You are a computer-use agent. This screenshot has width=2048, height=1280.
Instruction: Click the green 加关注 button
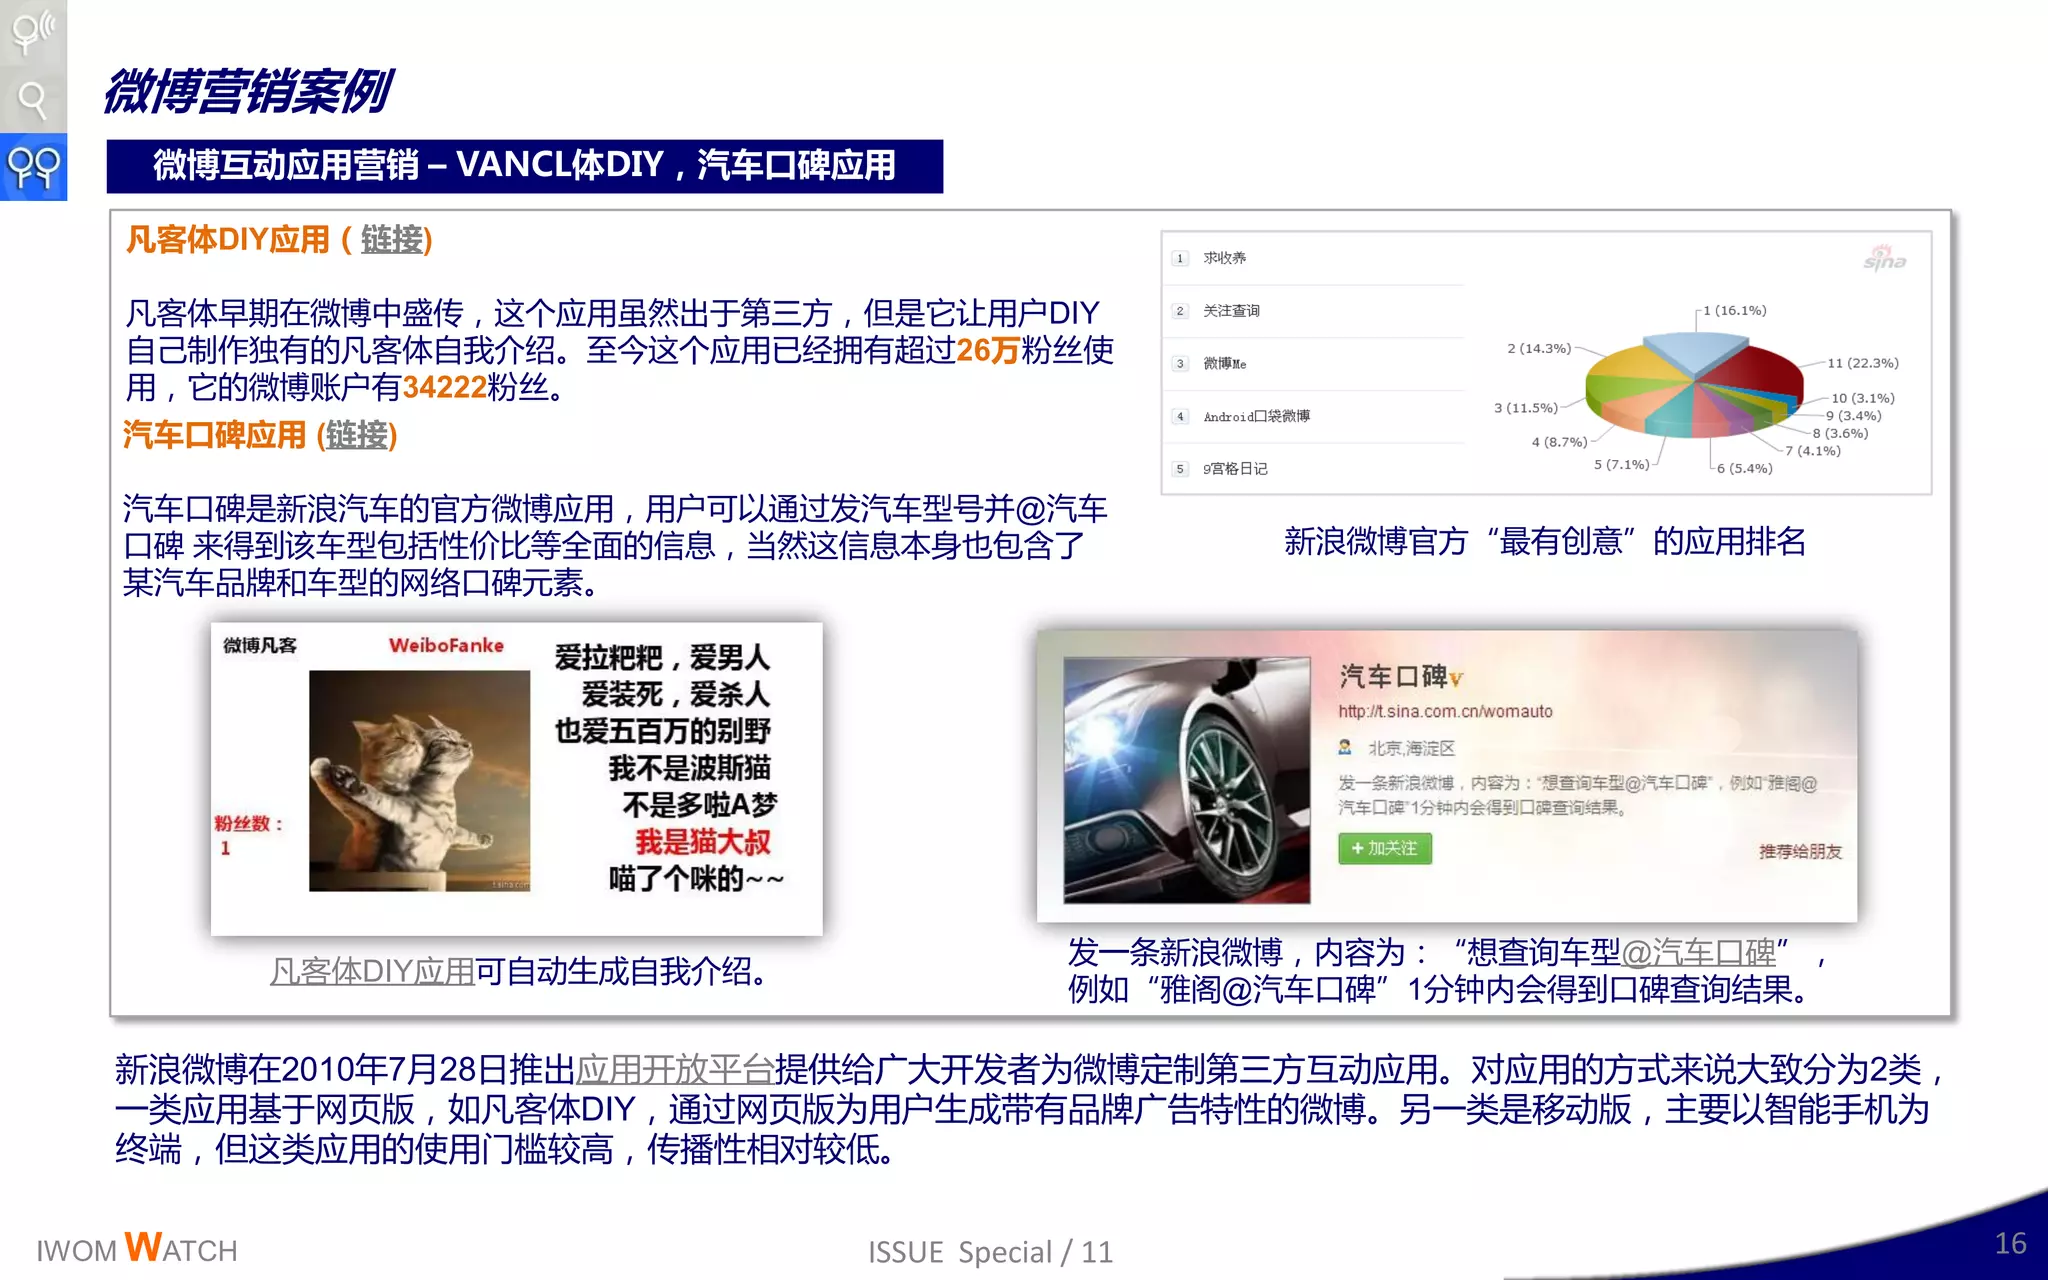tap(1385, 848)
